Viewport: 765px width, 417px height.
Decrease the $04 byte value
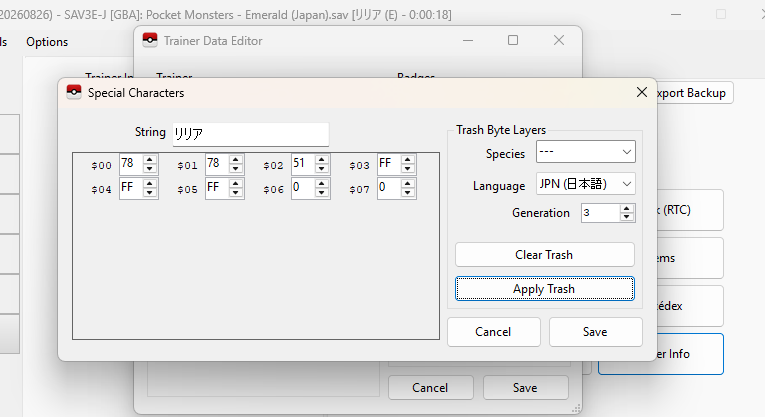(150, 193)
